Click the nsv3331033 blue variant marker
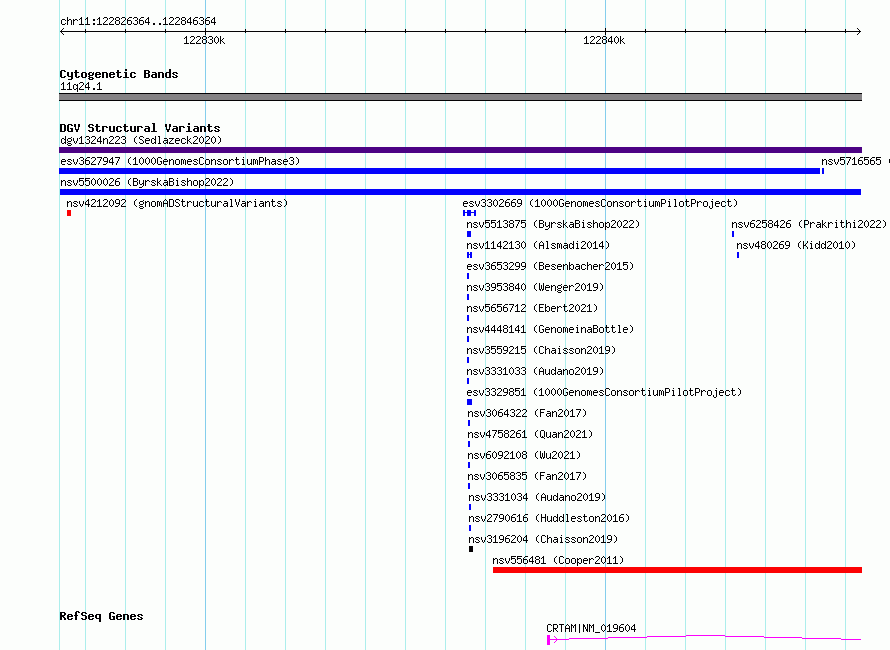 coord(468,381)
